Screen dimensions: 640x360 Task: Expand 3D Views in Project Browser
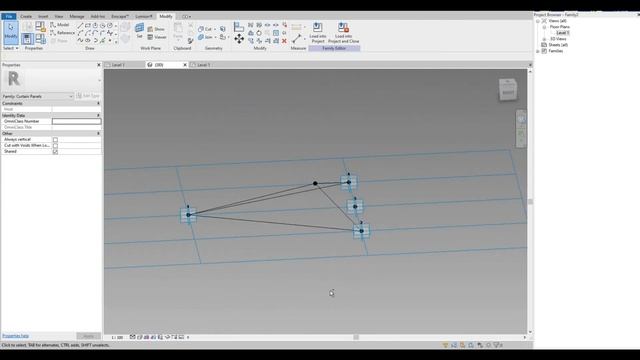(x=544, y=39)
